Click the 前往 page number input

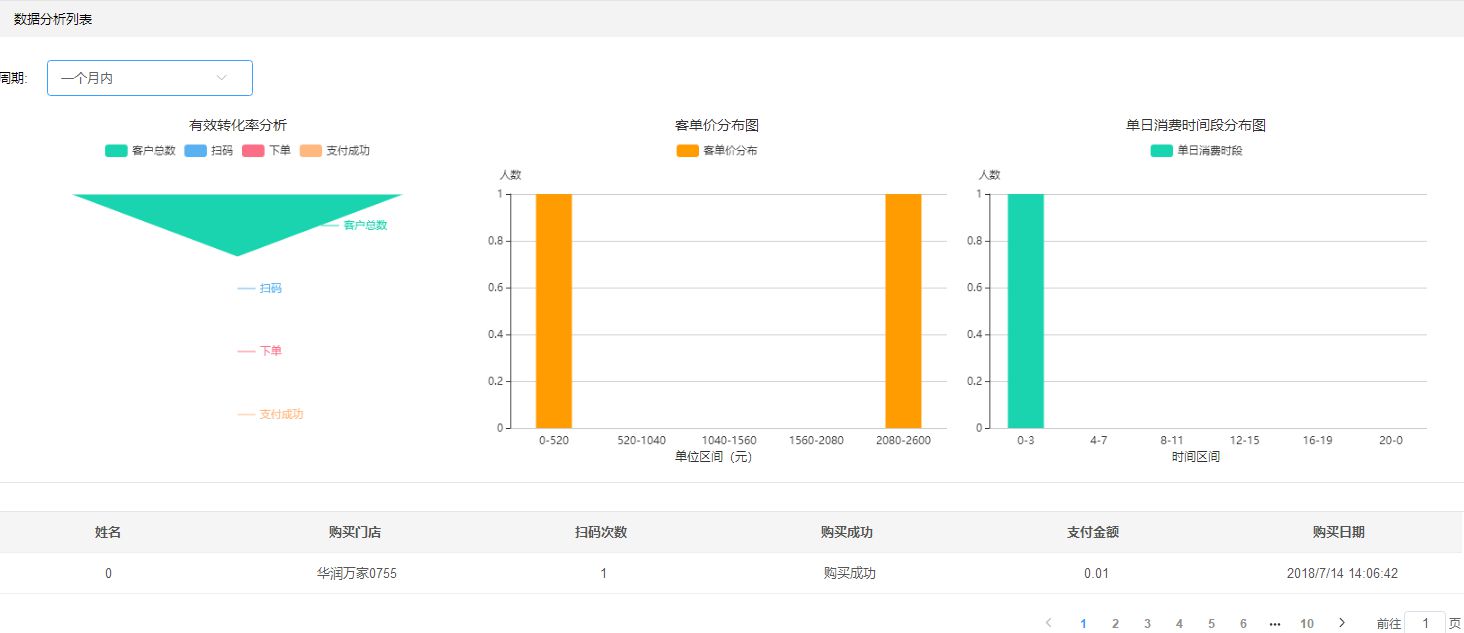click(1424, 623)
